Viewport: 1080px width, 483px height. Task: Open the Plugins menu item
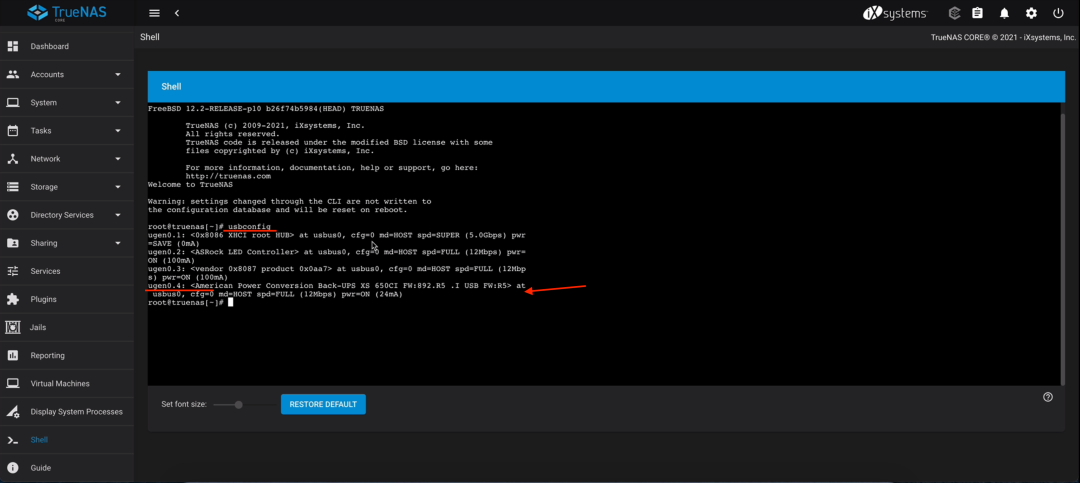[67, 299]
